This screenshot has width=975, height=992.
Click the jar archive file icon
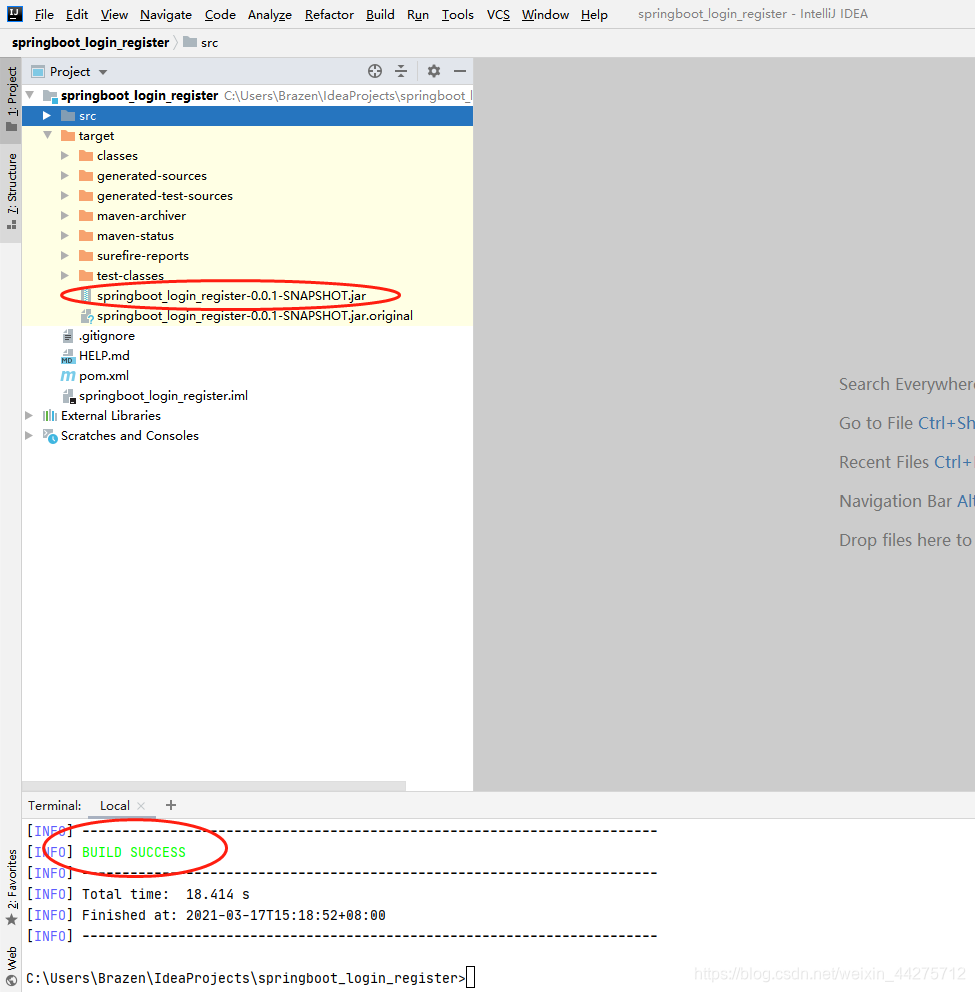pos(86,295)
